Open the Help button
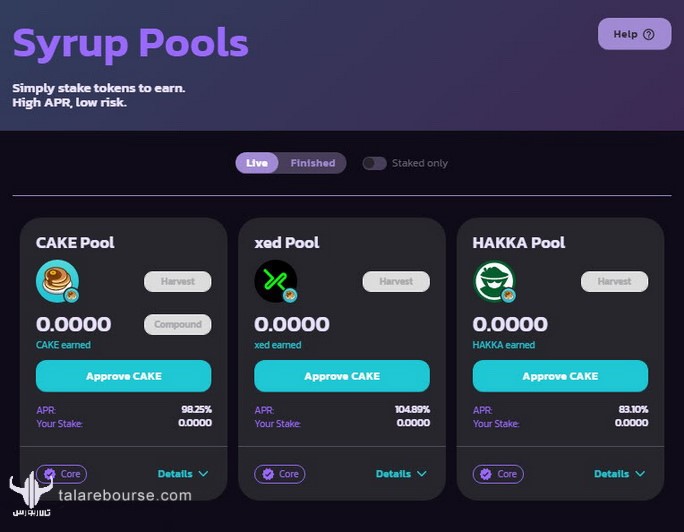 point(634,34)
